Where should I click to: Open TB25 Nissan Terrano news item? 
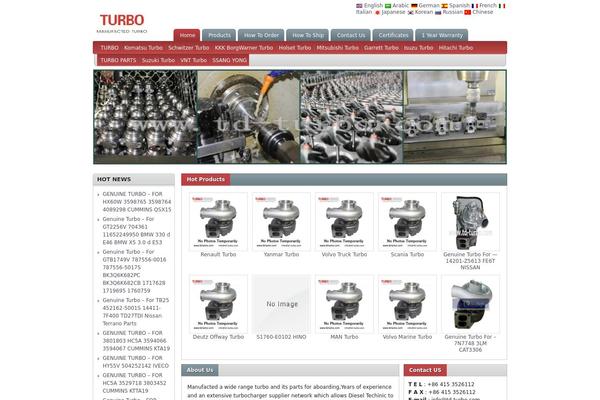(x=135, y=312)
